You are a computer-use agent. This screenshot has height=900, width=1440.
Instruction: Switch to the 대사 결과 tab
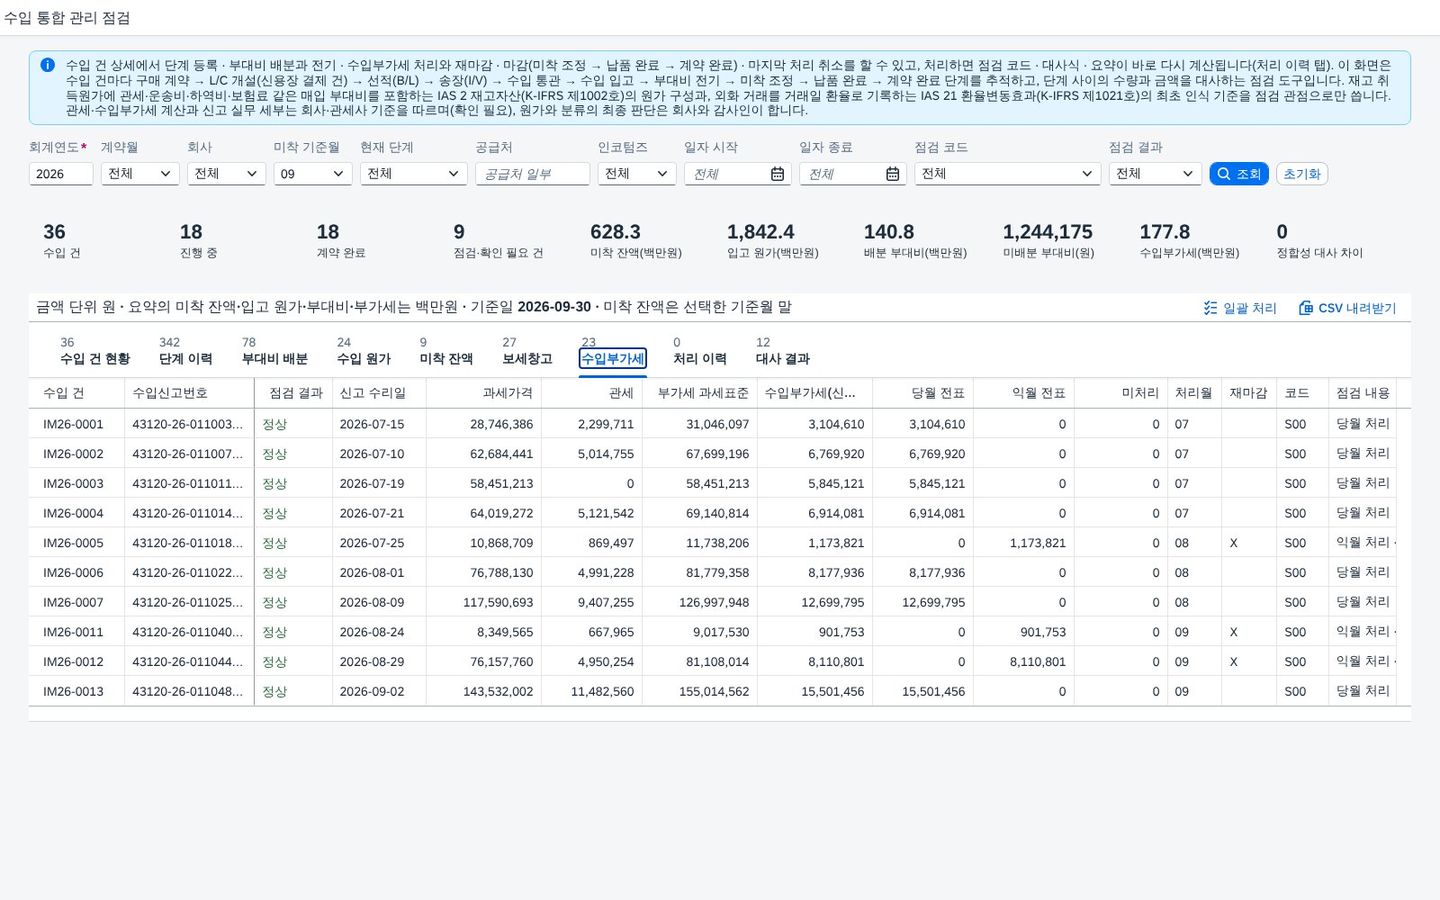[x=782, y=351]
